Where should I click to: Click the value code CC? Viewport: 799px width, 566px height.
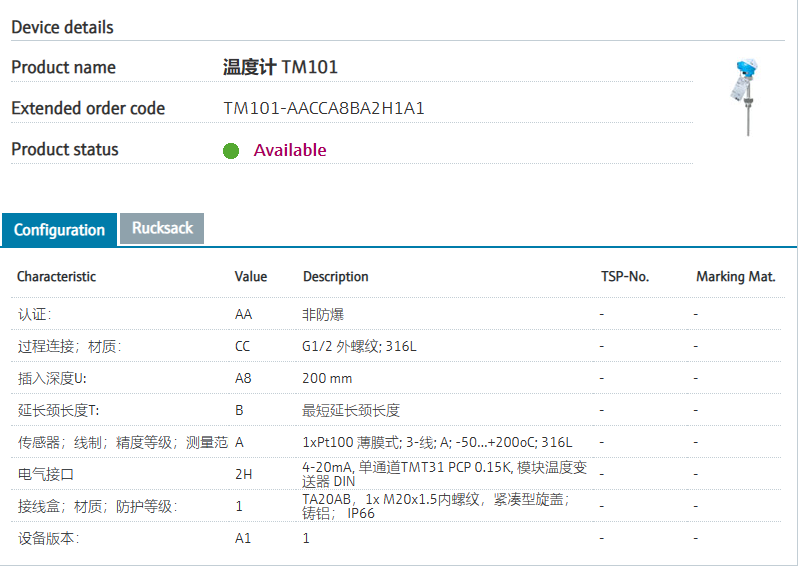[x=243, y=347]
